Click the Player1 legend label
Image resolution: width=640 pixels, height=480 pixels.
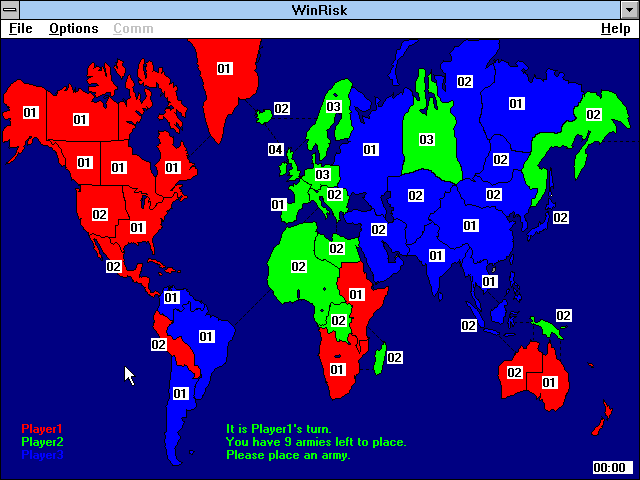42,429
